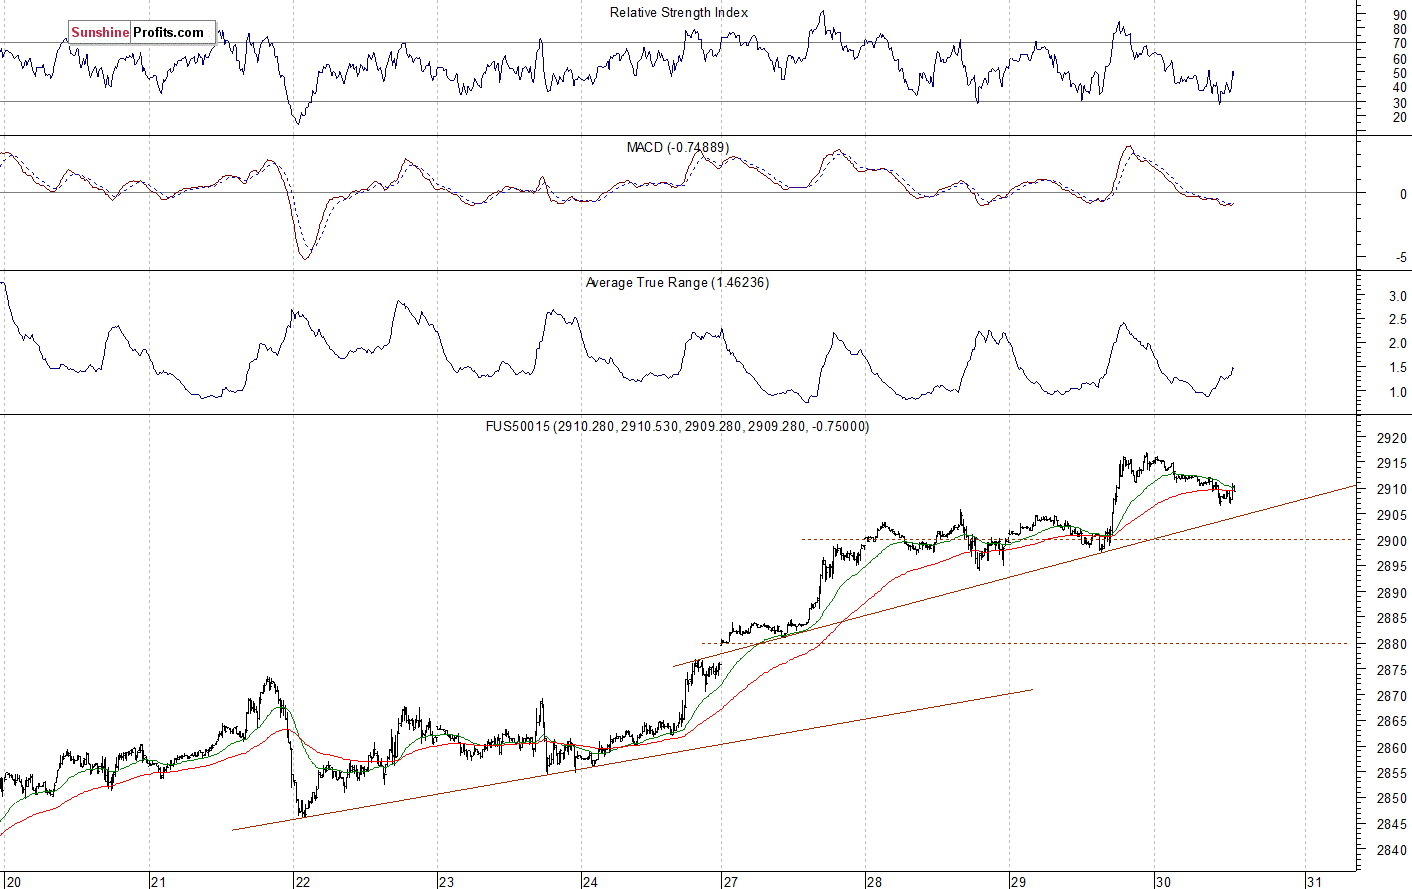Click the 2910 price axis label
Viewport: 1412px width, 889px height.
[1392, 490]
